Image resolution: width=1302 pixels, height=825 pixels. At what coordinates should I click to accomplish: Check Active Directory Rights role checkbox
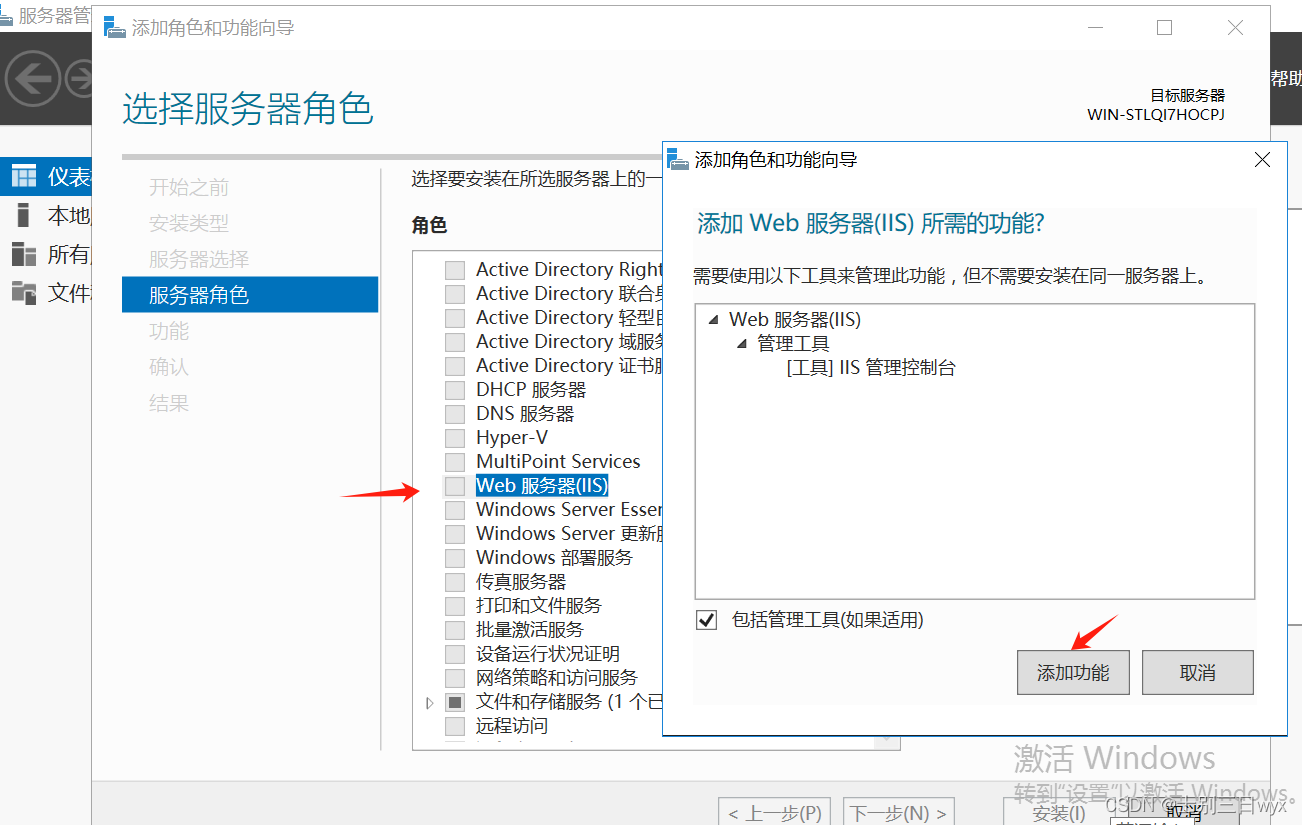pos(455,270)
